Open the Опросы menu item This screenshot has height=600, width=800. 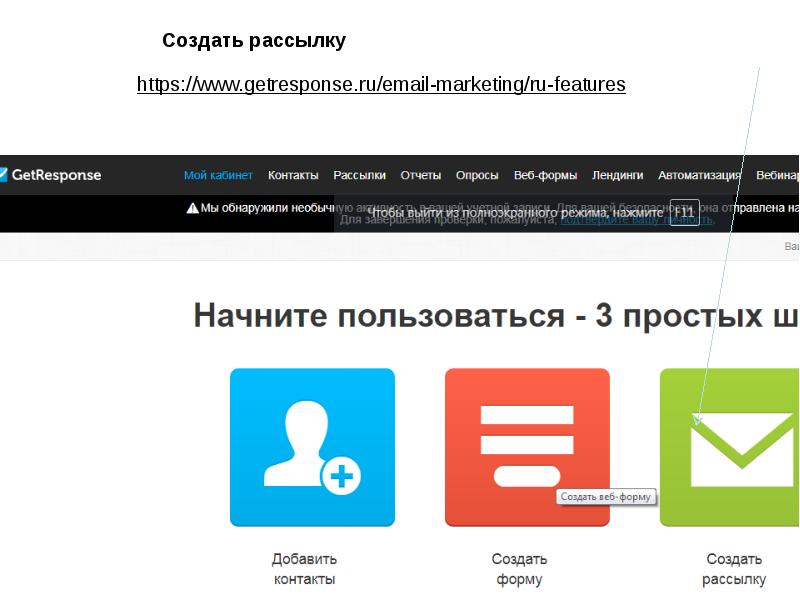[477, 175]
